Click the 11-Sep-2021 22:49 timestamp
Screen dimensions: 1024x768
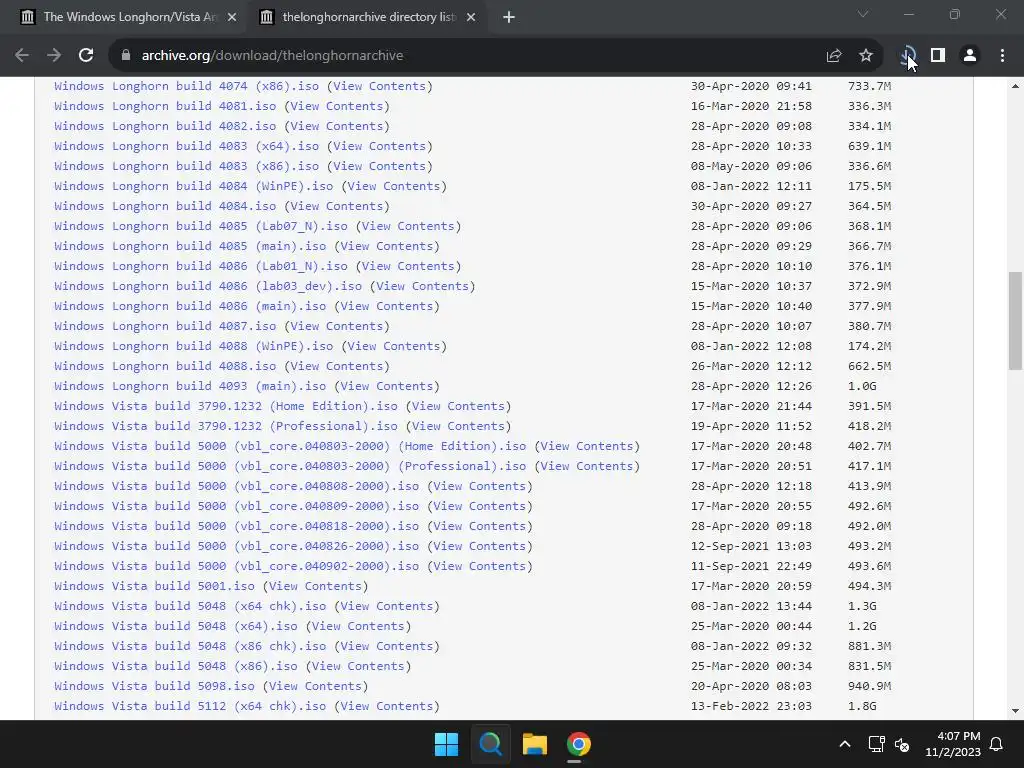pyautogui.click(x=751, y=566)
